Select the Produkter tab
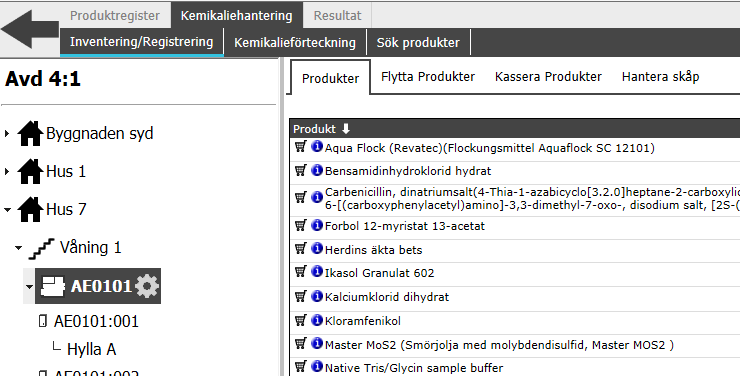 (x=330, y=78)
